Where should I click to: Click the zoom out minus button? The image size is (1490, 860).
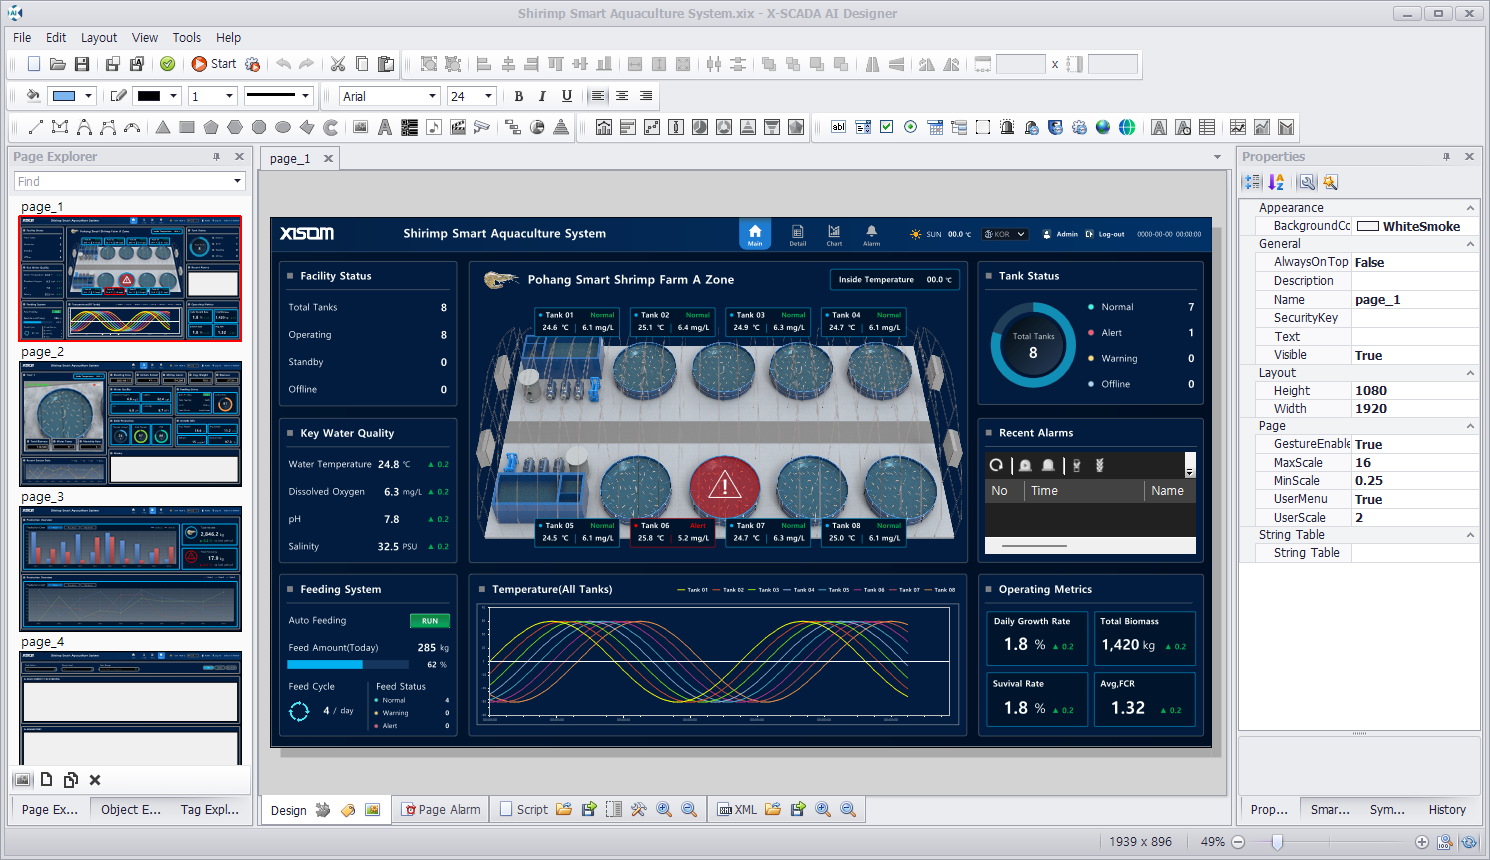click(1238, 842)
